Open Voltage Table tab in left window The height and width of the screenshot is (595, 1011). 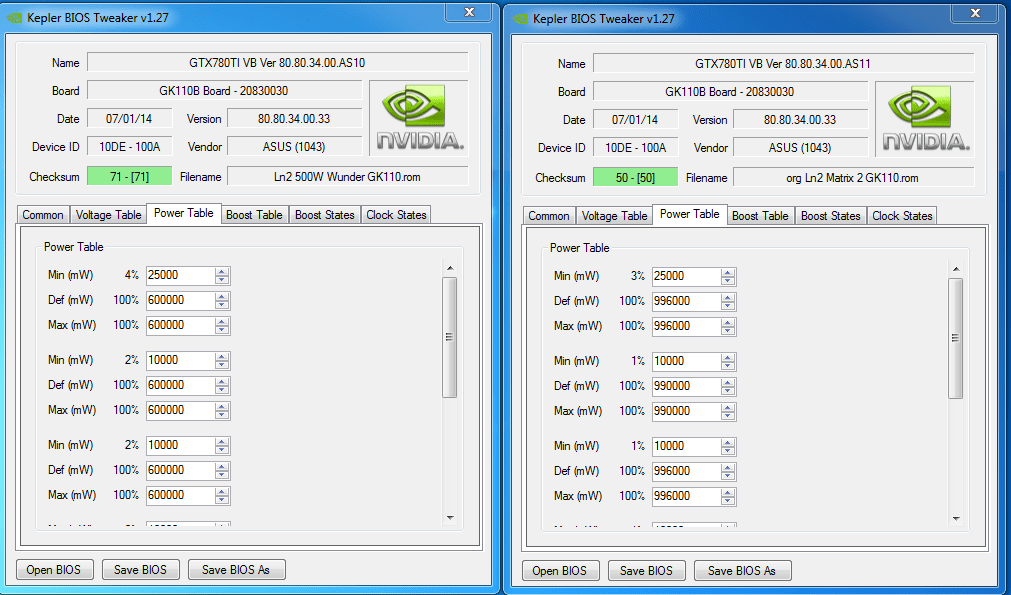point(108,215)
